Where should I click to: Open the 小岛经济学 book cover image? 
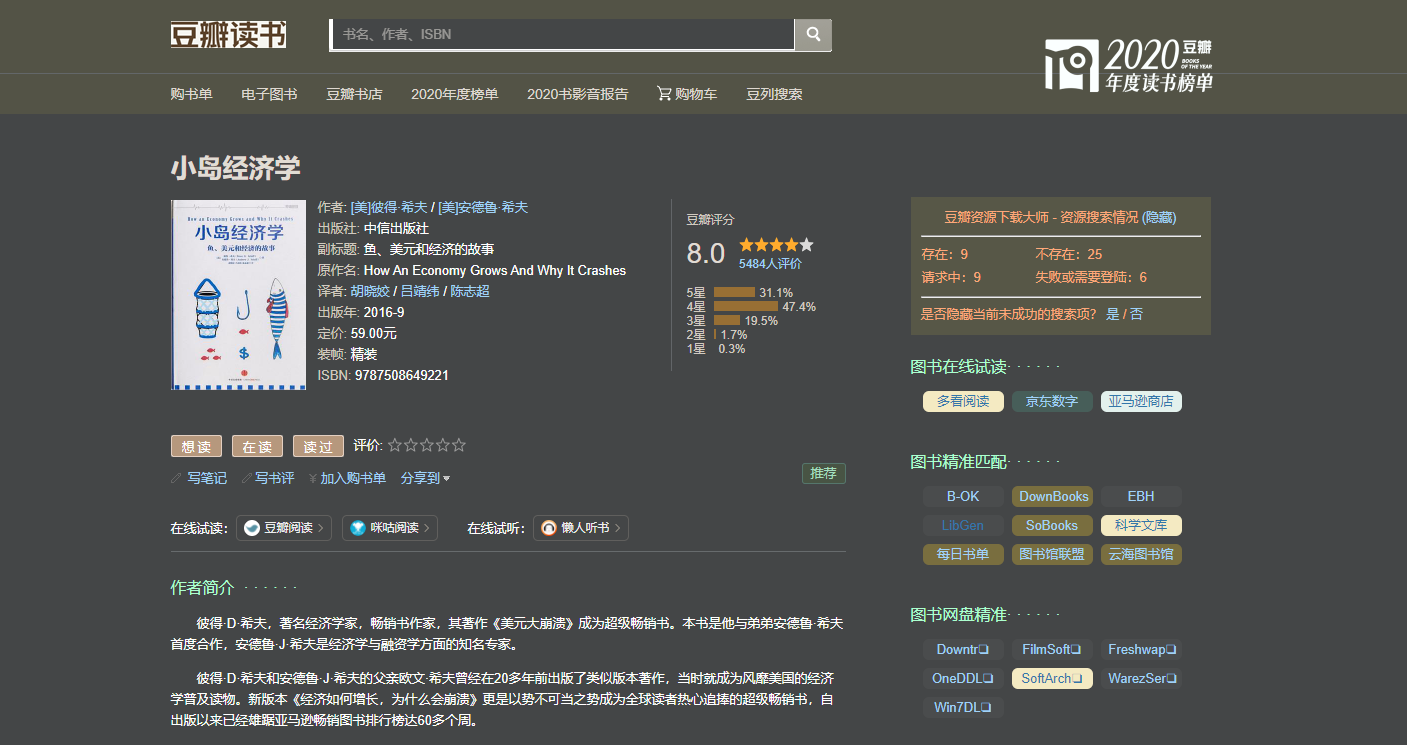pos(239,295)
